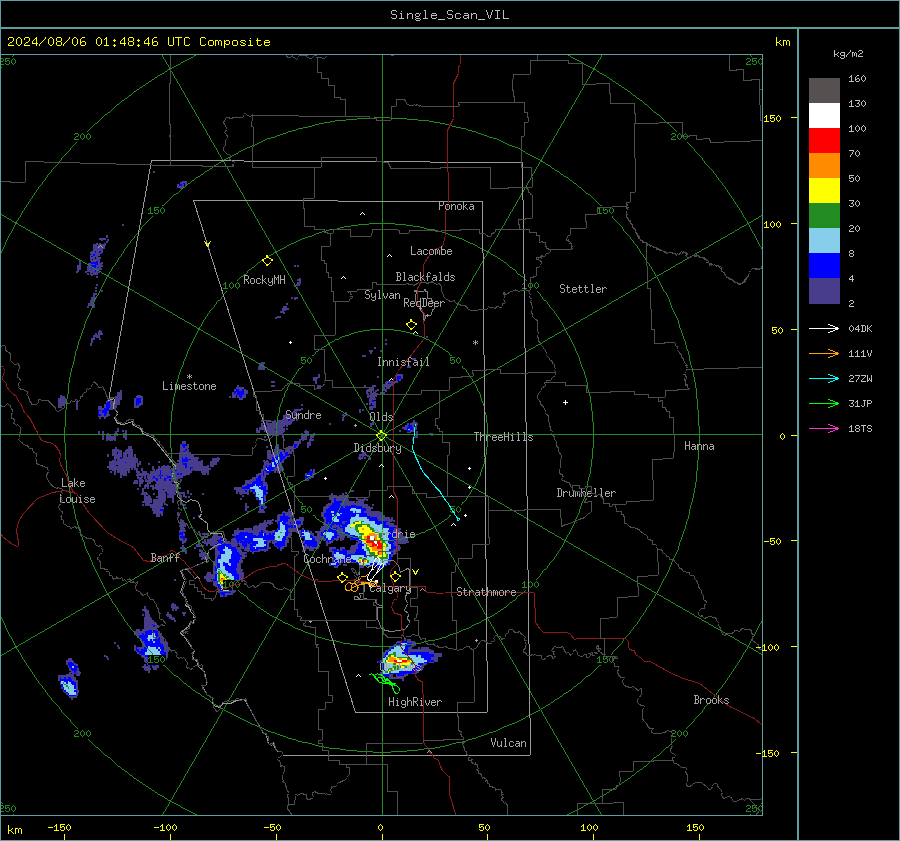Click the Single_Scan_VIL title

(x=449, y=15)
